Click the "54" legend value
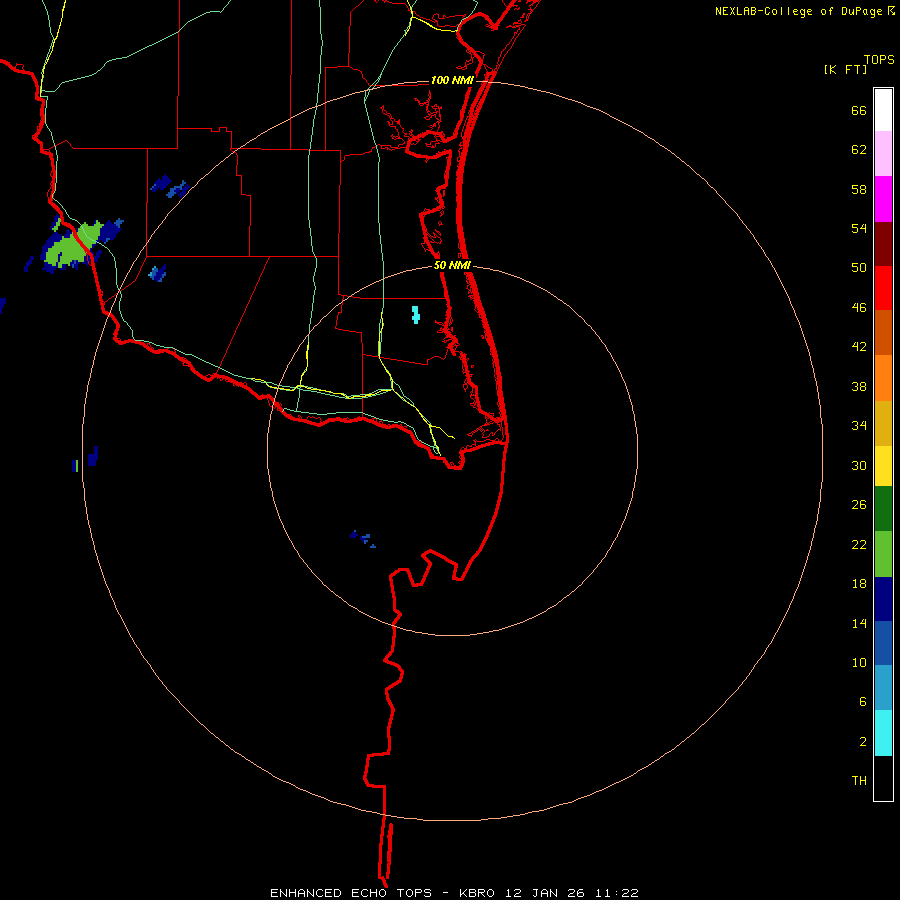900x900 pixels. pyautogui.click(x=859, y=228)
